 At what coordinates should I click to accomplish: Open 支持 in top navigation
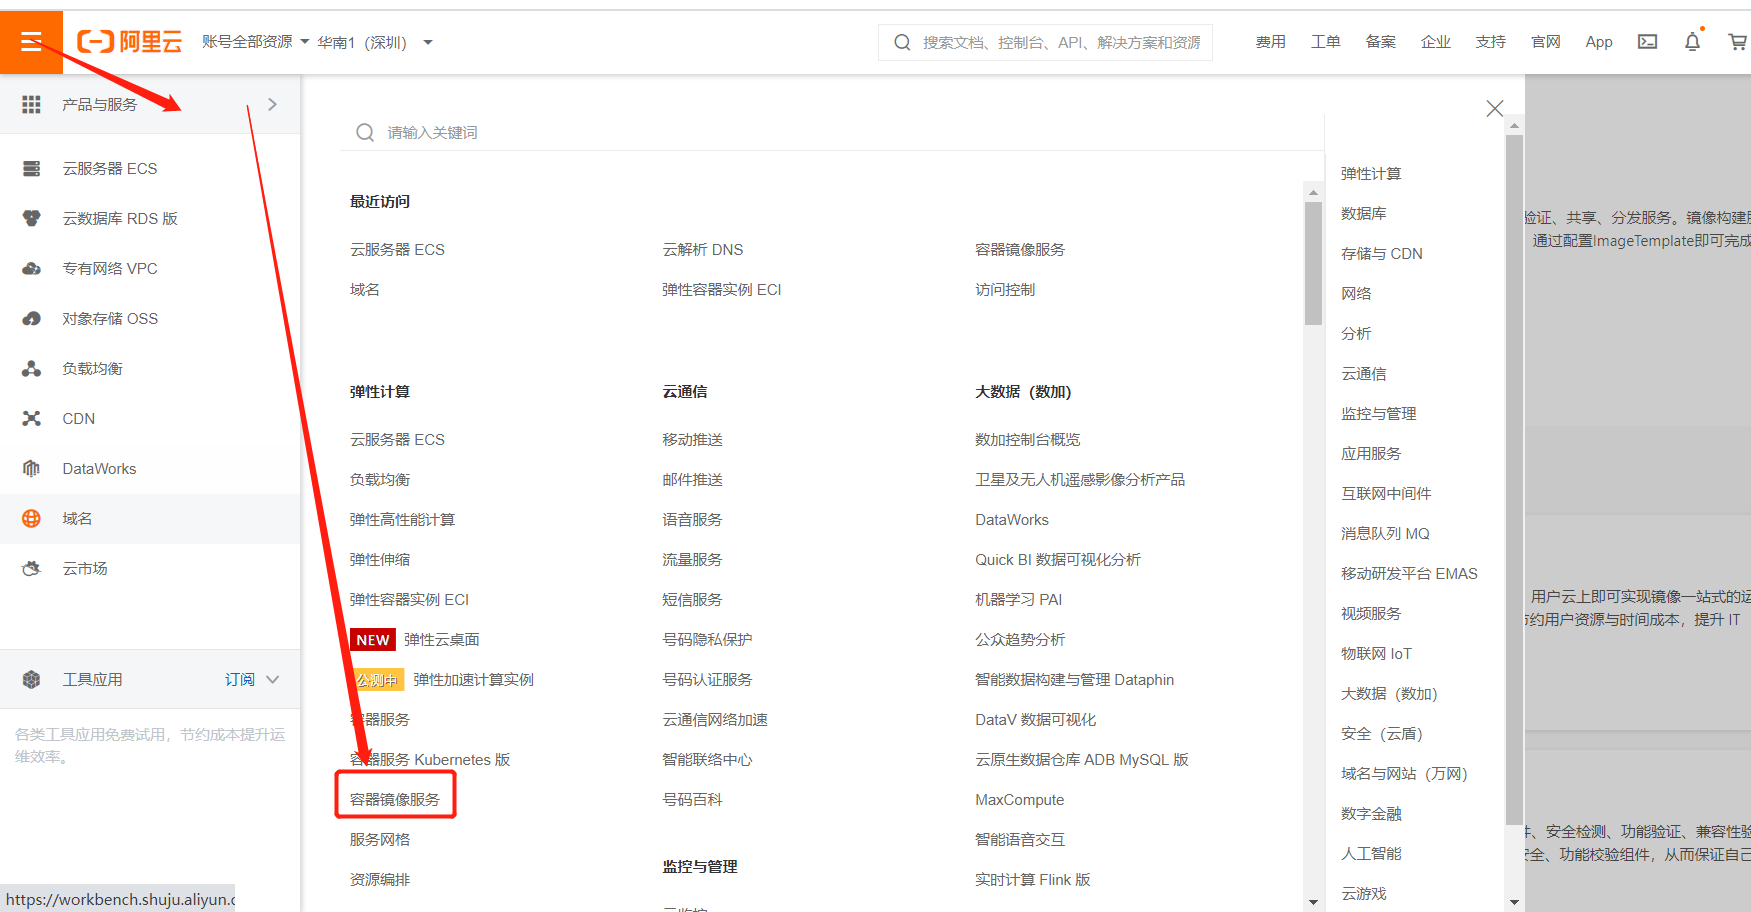pyautogui.click(x=1490, y=42)
